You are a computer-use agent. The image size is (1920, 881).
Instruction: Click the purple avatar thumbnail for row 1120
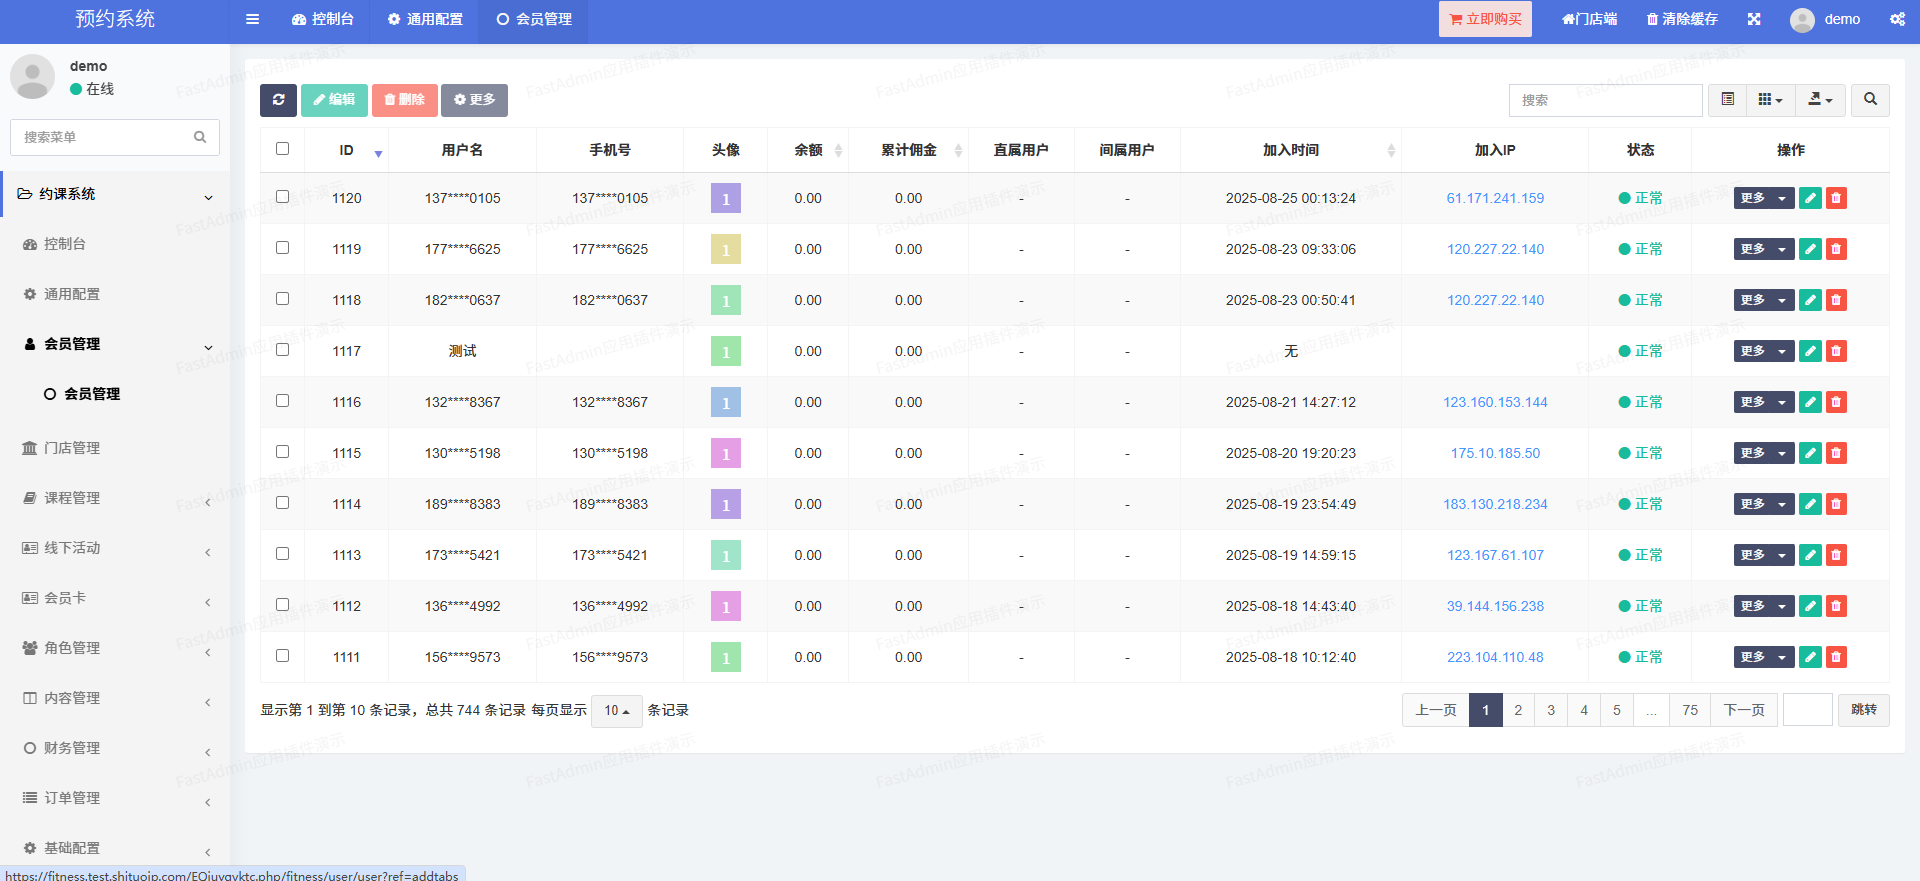tap(726, 198)
